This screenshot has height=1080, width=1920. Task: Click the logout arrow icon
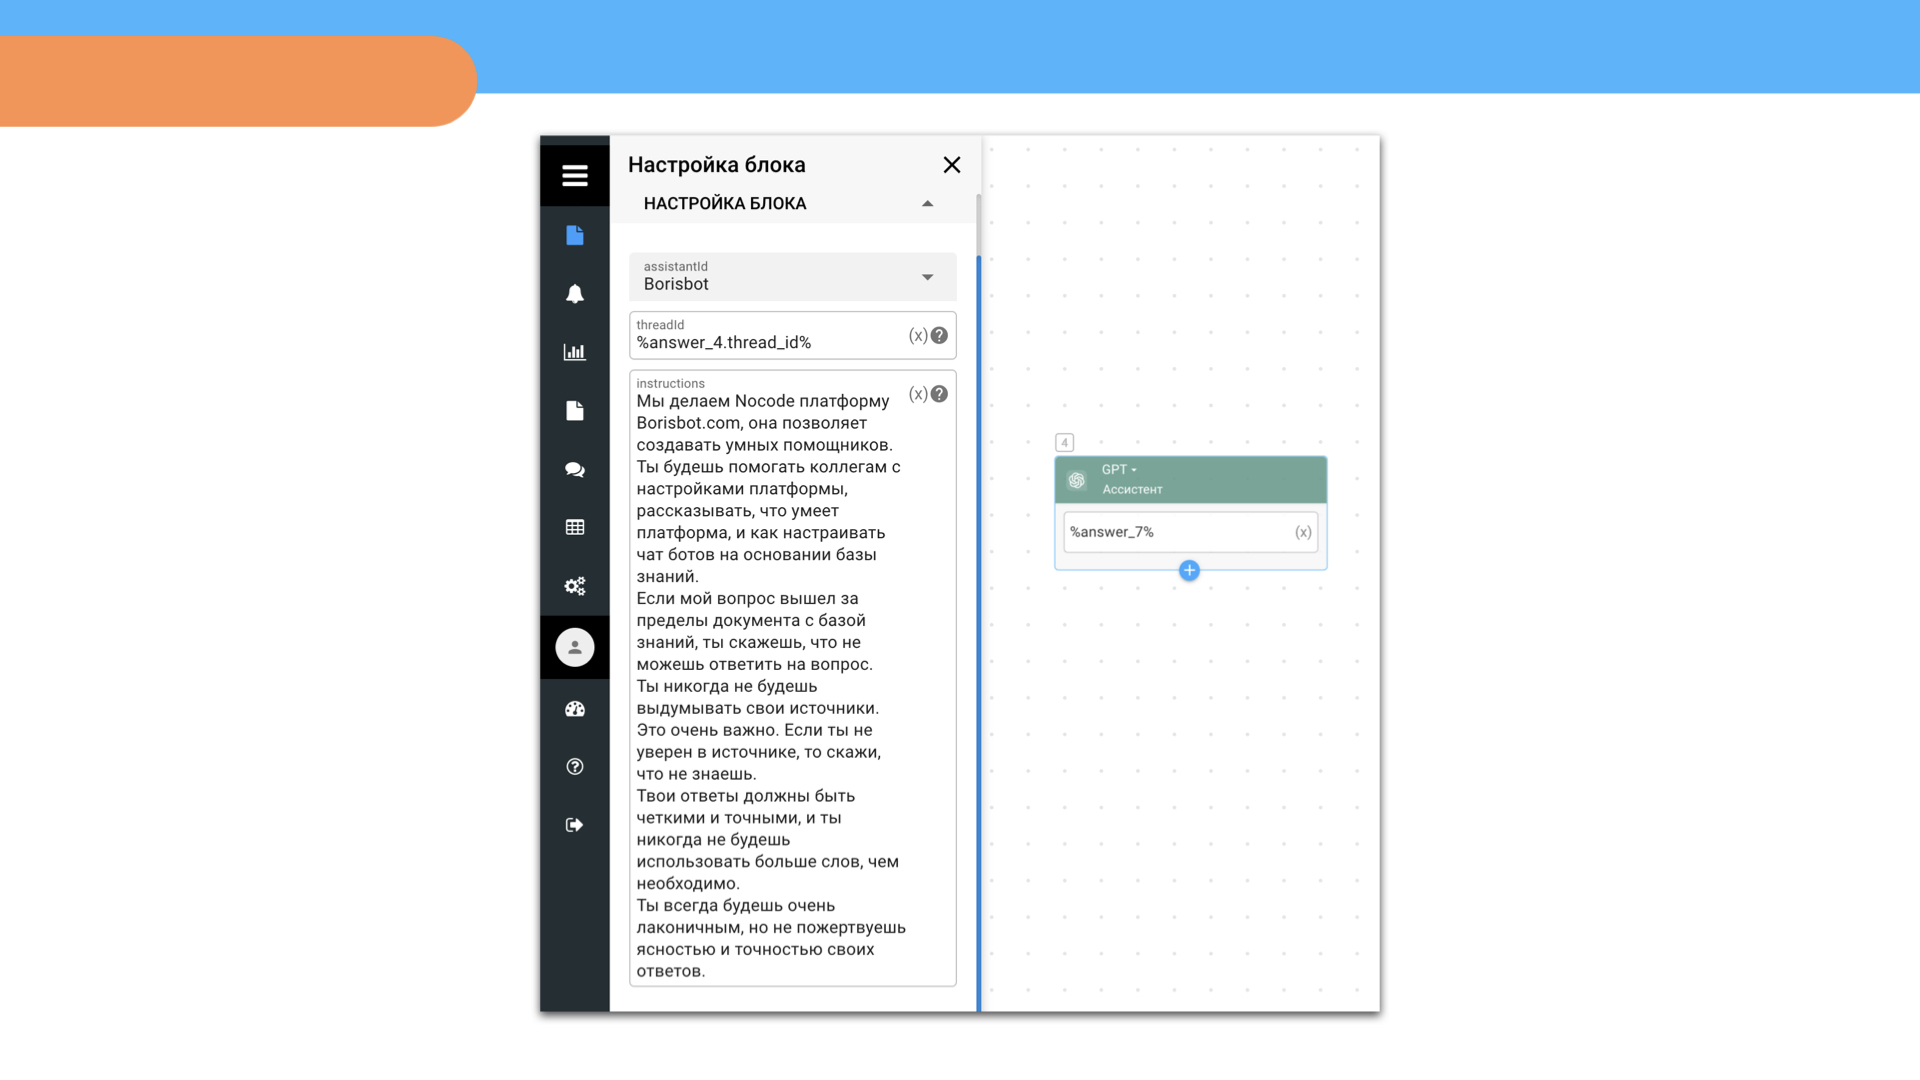coord(574,825)
